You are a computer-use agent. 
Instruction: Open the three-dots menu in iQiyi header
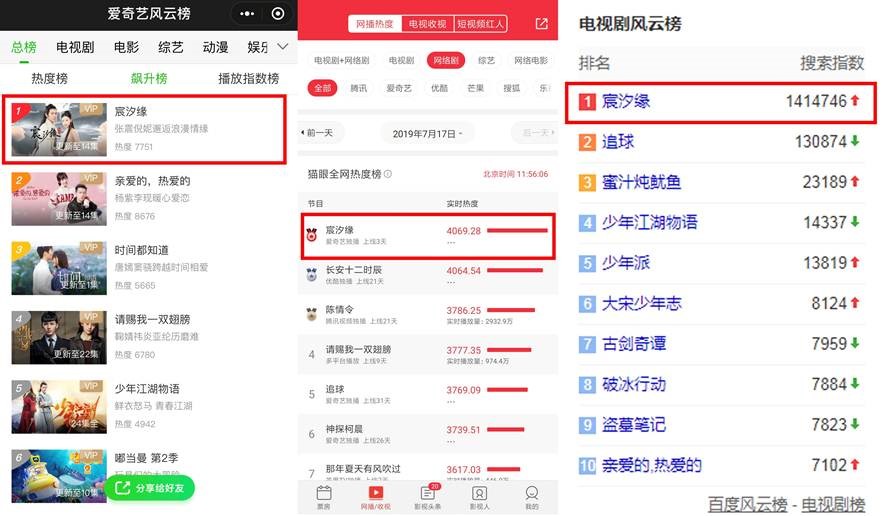[x=247, y=14]
